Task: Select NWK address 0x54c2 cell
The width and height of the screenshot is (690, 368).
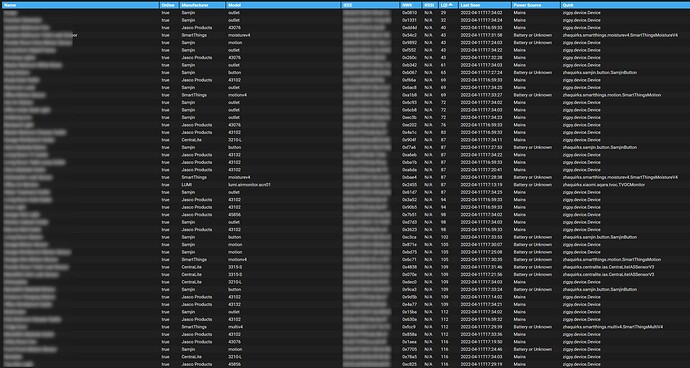Action: coord(409,35)
